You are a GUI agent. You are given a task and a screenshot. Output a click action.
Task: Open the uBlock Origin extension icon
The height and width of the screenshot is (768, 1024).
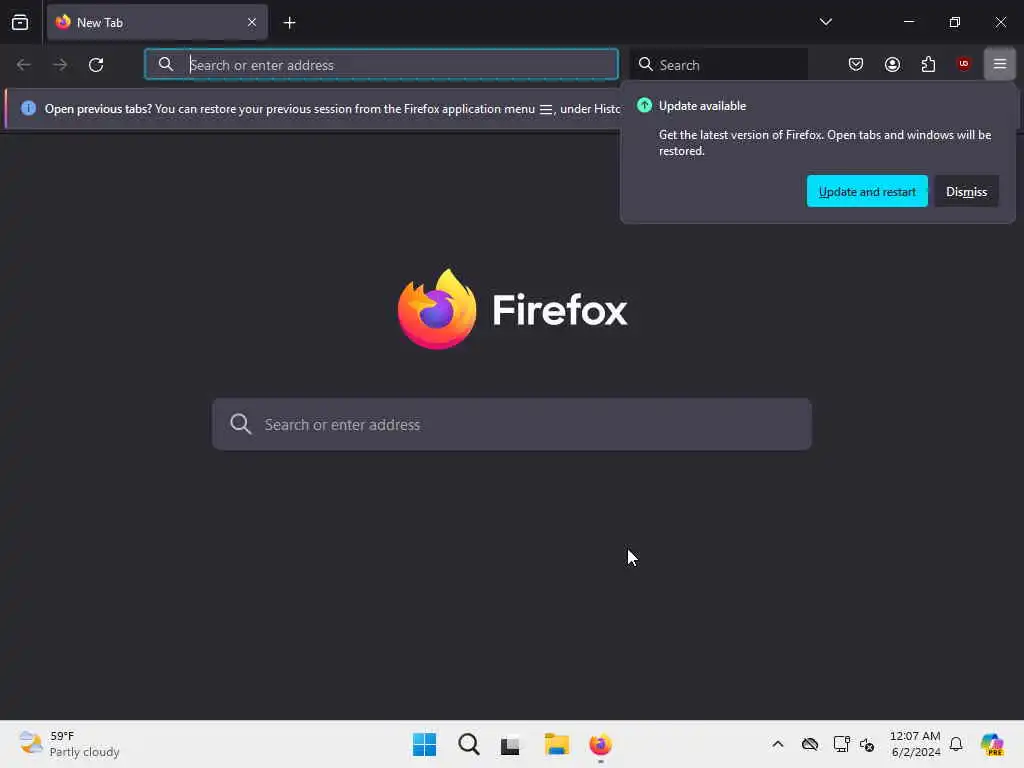[x=963, y=63]
